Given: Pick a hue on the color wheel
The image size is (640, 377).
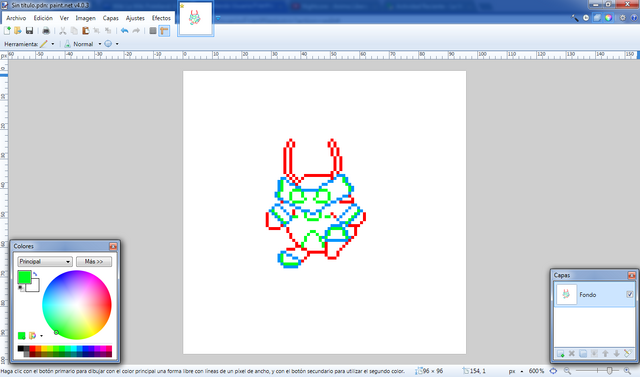Looking at the screenshot, I should pyautogui.click(x=77, y=304).
